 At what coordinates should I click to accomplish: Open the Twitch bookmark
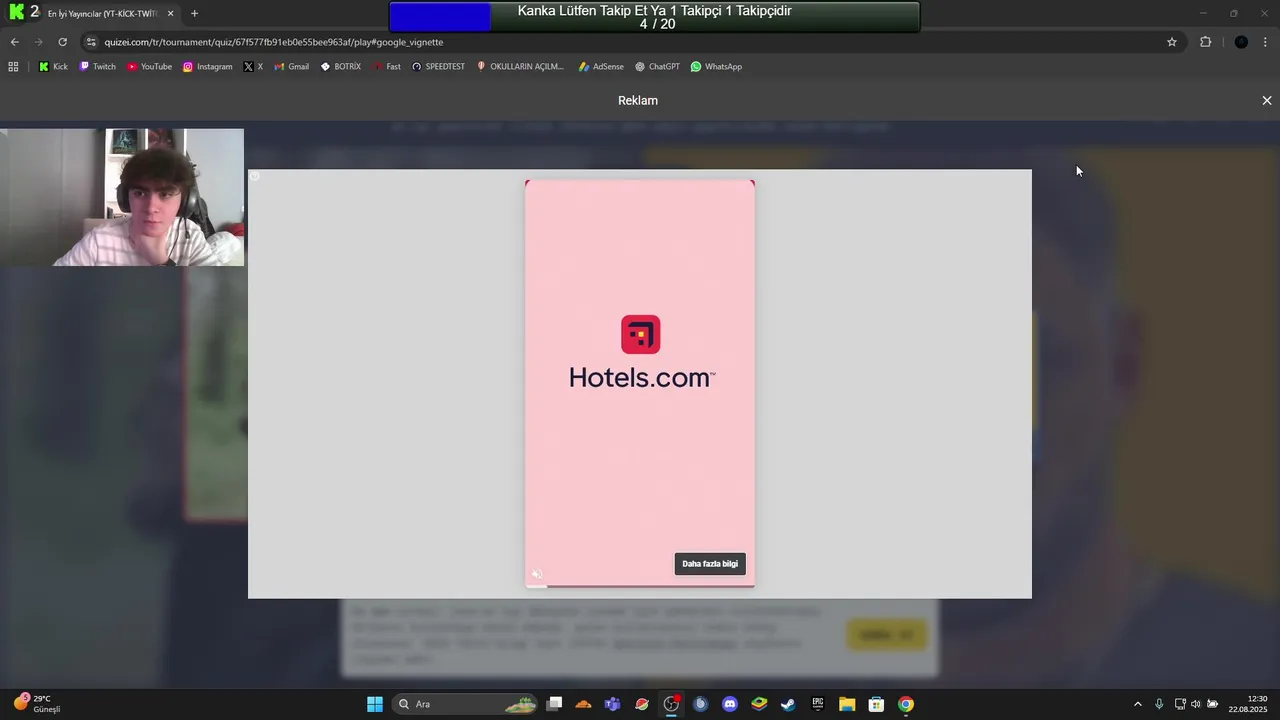tap(98, 67)
